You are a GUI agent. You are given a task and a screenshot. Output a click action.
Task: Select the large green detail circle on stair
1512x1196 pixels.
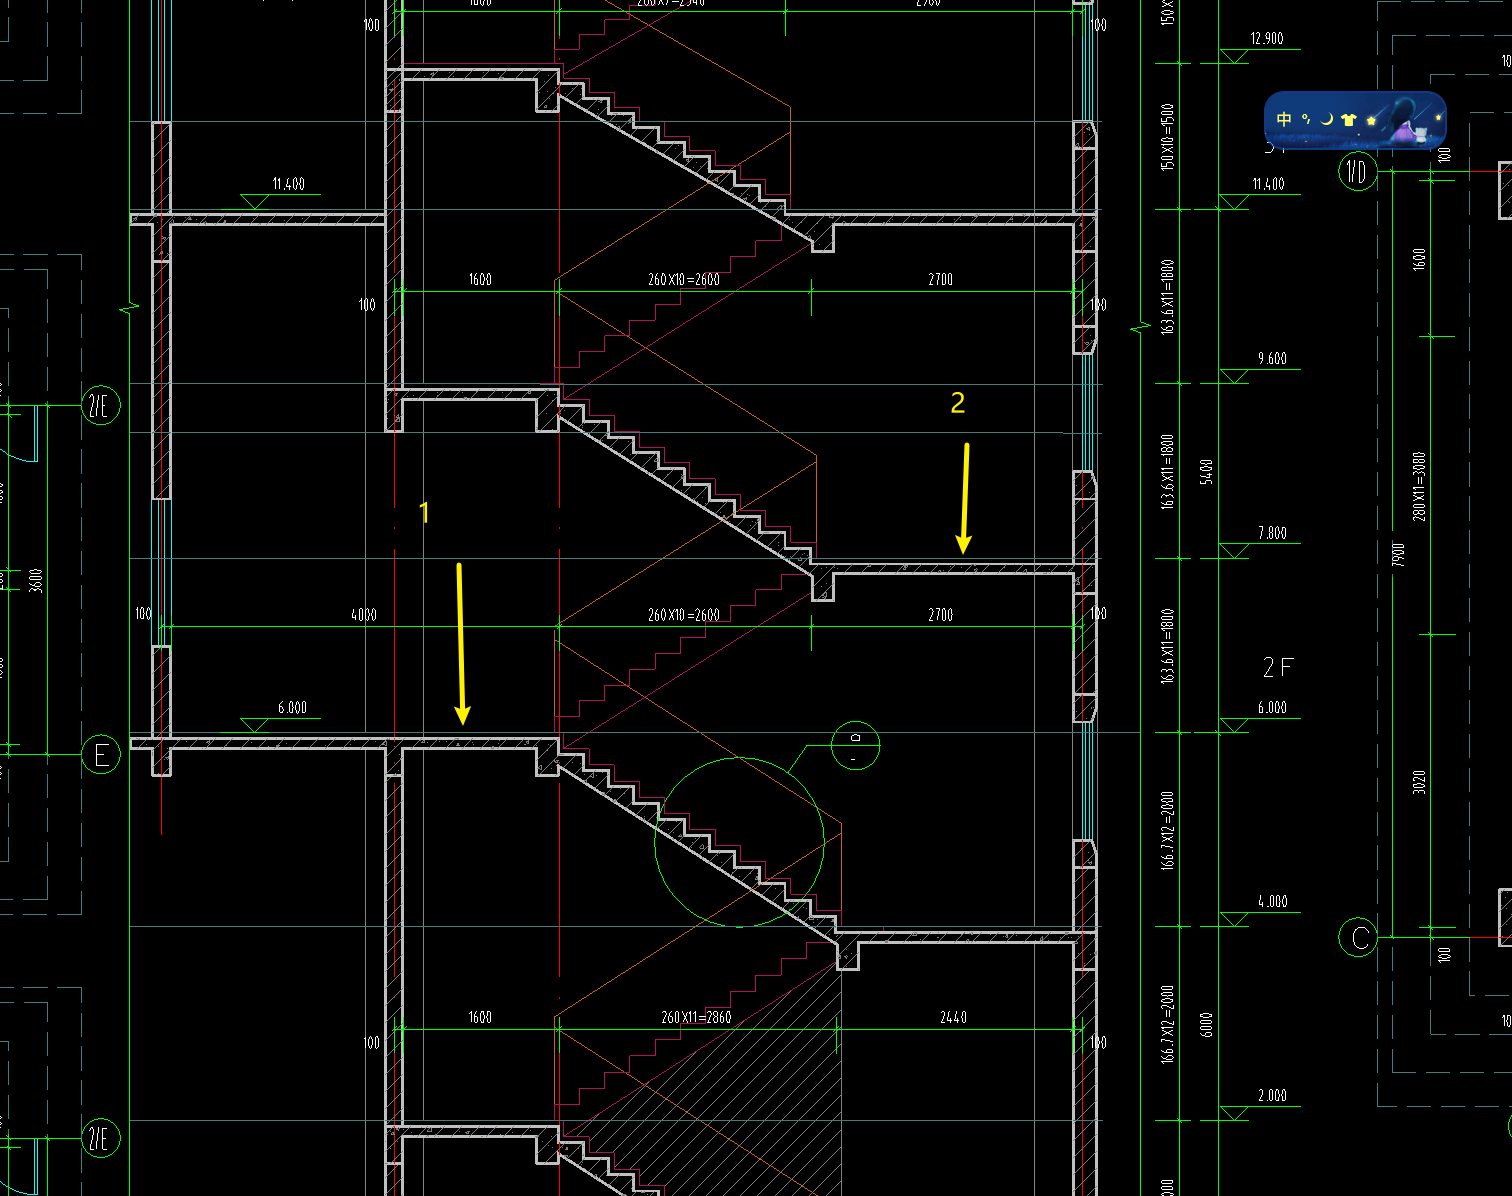click(739, 842)
